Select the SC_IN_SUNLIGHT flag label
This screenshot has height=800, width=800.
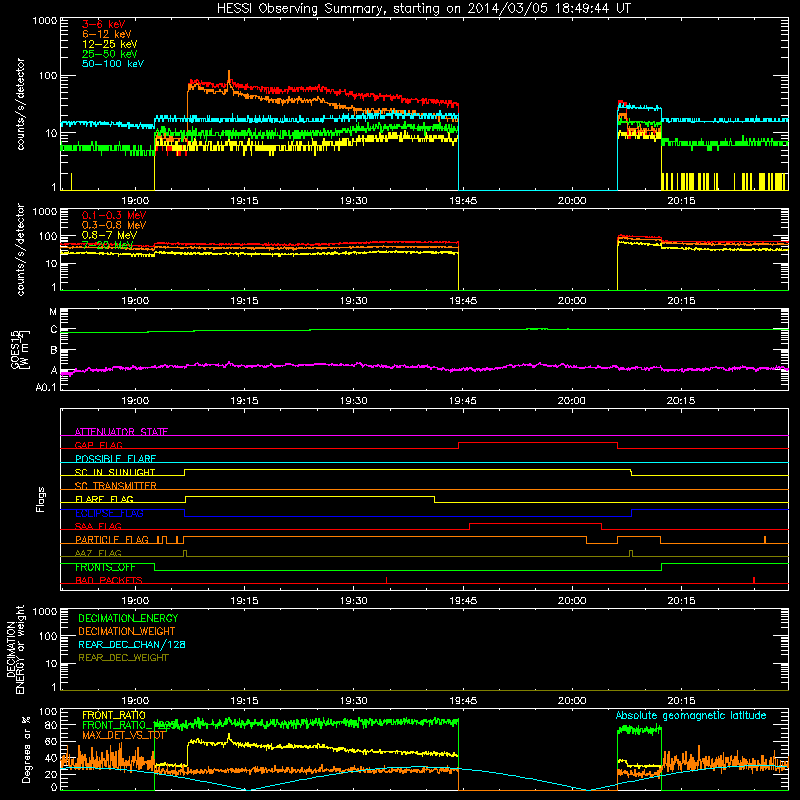(115, 472)
